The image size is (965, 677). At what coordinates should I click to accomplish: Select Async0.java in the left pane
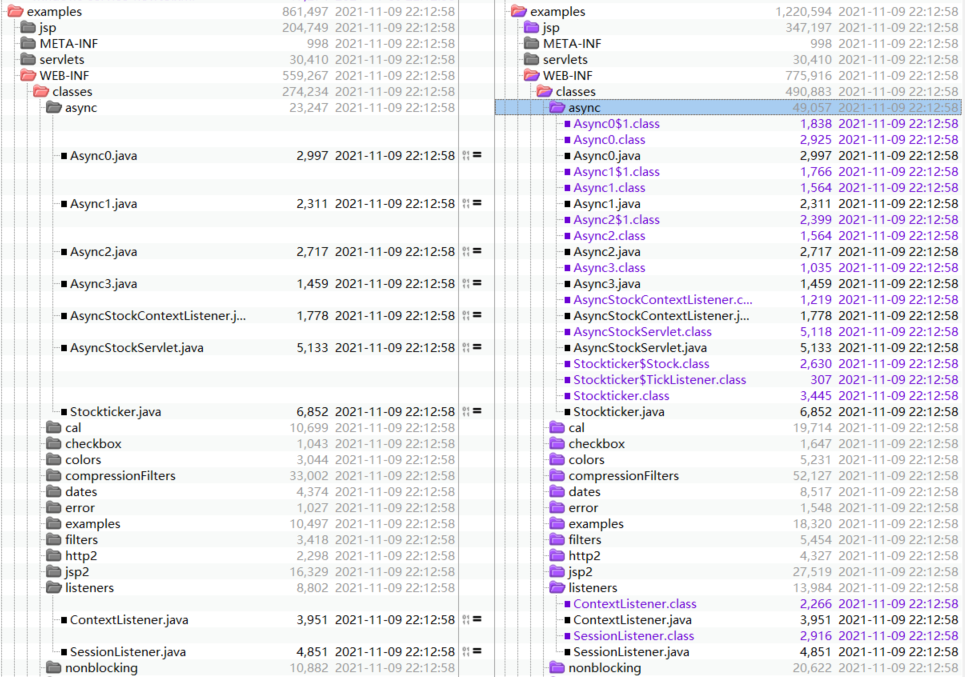pyautogui.click(x=103, y=156)
